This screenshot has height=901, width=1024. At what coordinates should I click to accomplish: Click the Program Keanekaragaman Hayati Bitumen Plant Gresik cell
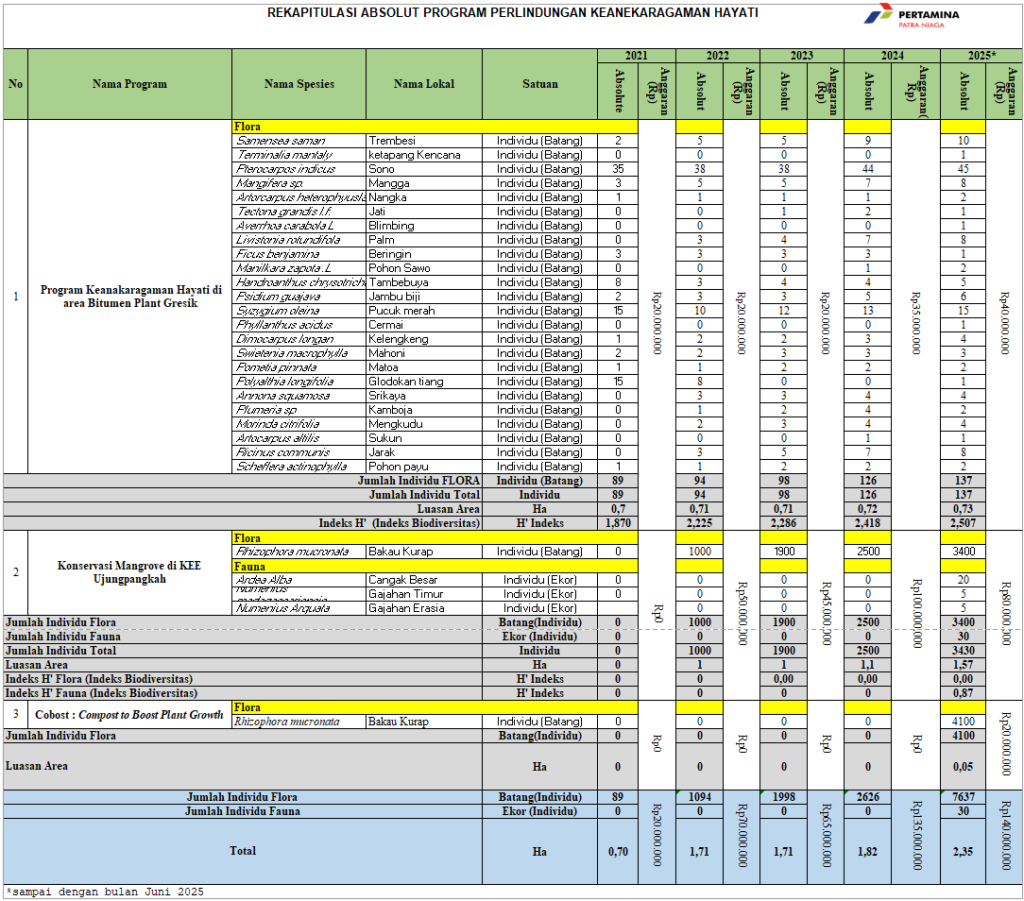pyautogui.click(x=130, y=296)
